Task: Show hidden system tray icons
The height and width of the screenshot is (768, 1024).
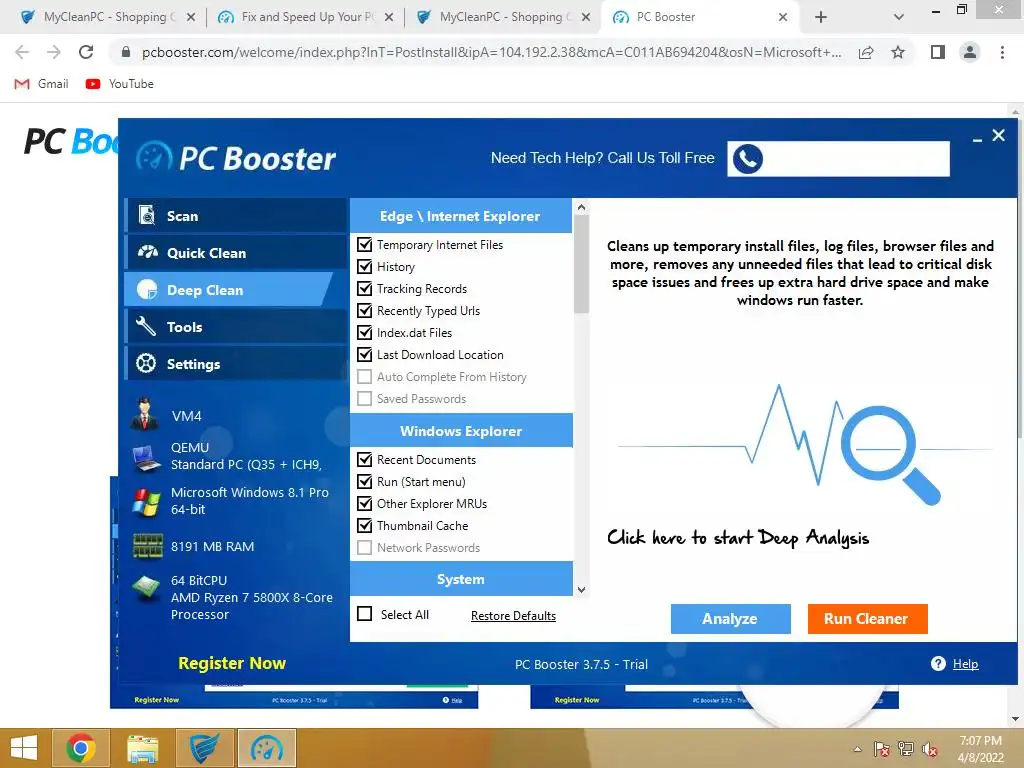Action: (x=857, y=749)
